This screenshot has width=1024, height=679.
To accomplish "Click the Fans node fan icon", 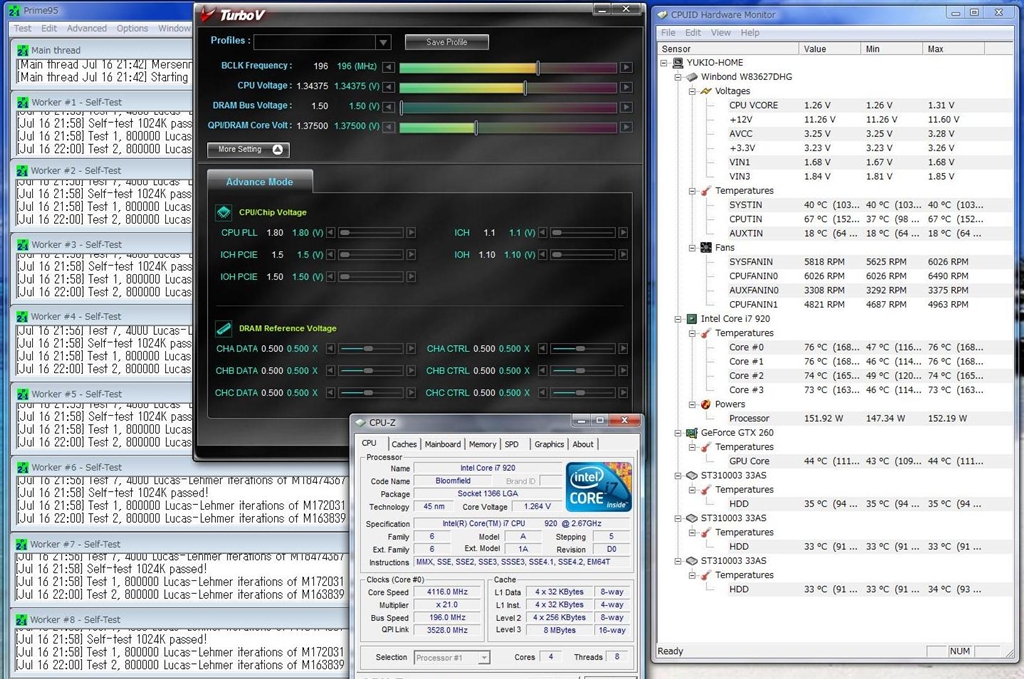I will [x=706, y=247].
